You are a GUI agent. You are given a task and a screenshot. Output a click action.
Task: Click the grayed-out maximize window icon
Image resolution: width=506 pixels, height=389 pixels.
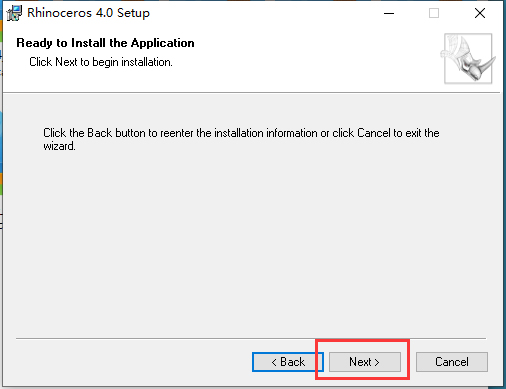(x=434, y=13)
